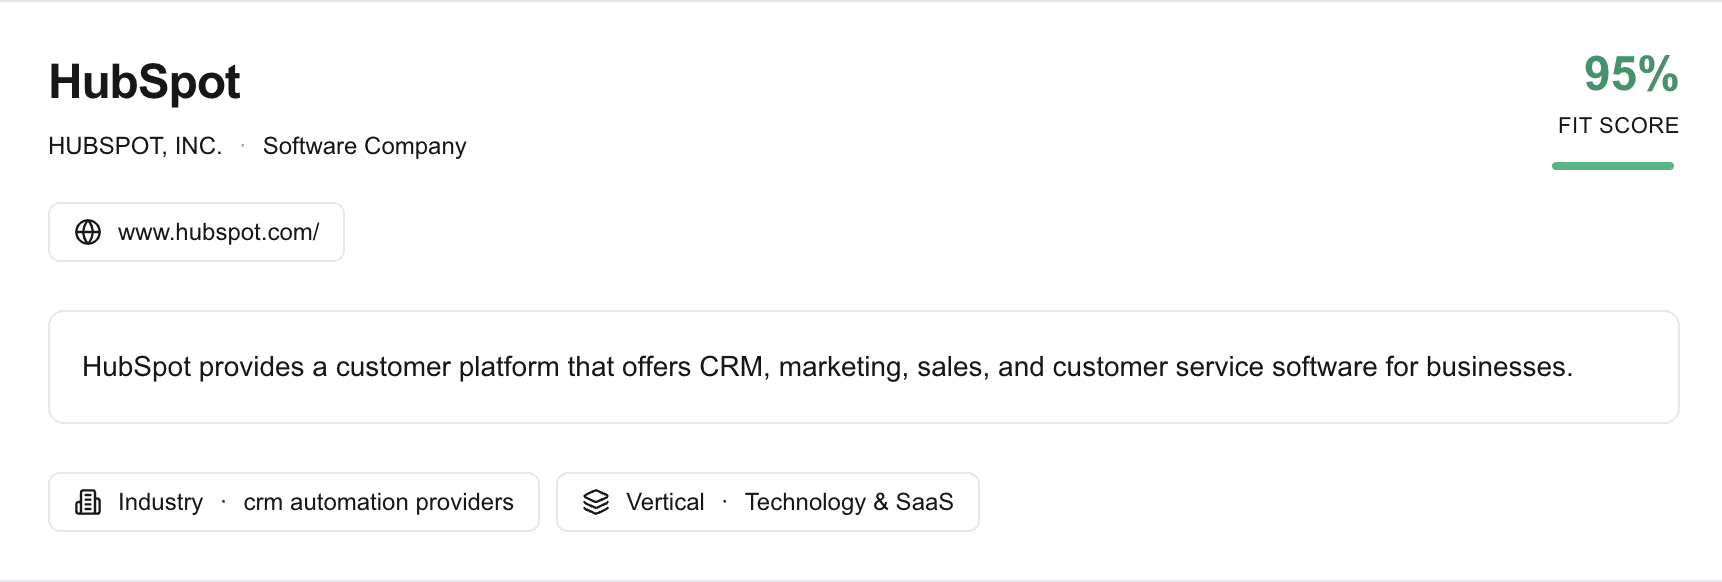Click the crm automation providers text
Viewport: 1722px width, 582px height.
coord(378,502)
